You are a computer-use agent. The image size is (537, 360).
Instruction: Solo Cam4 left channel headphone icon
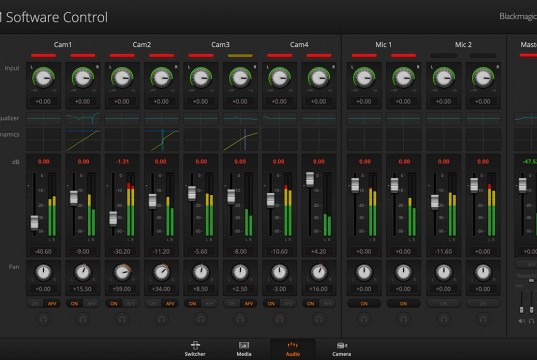click(x=280, y=319)
